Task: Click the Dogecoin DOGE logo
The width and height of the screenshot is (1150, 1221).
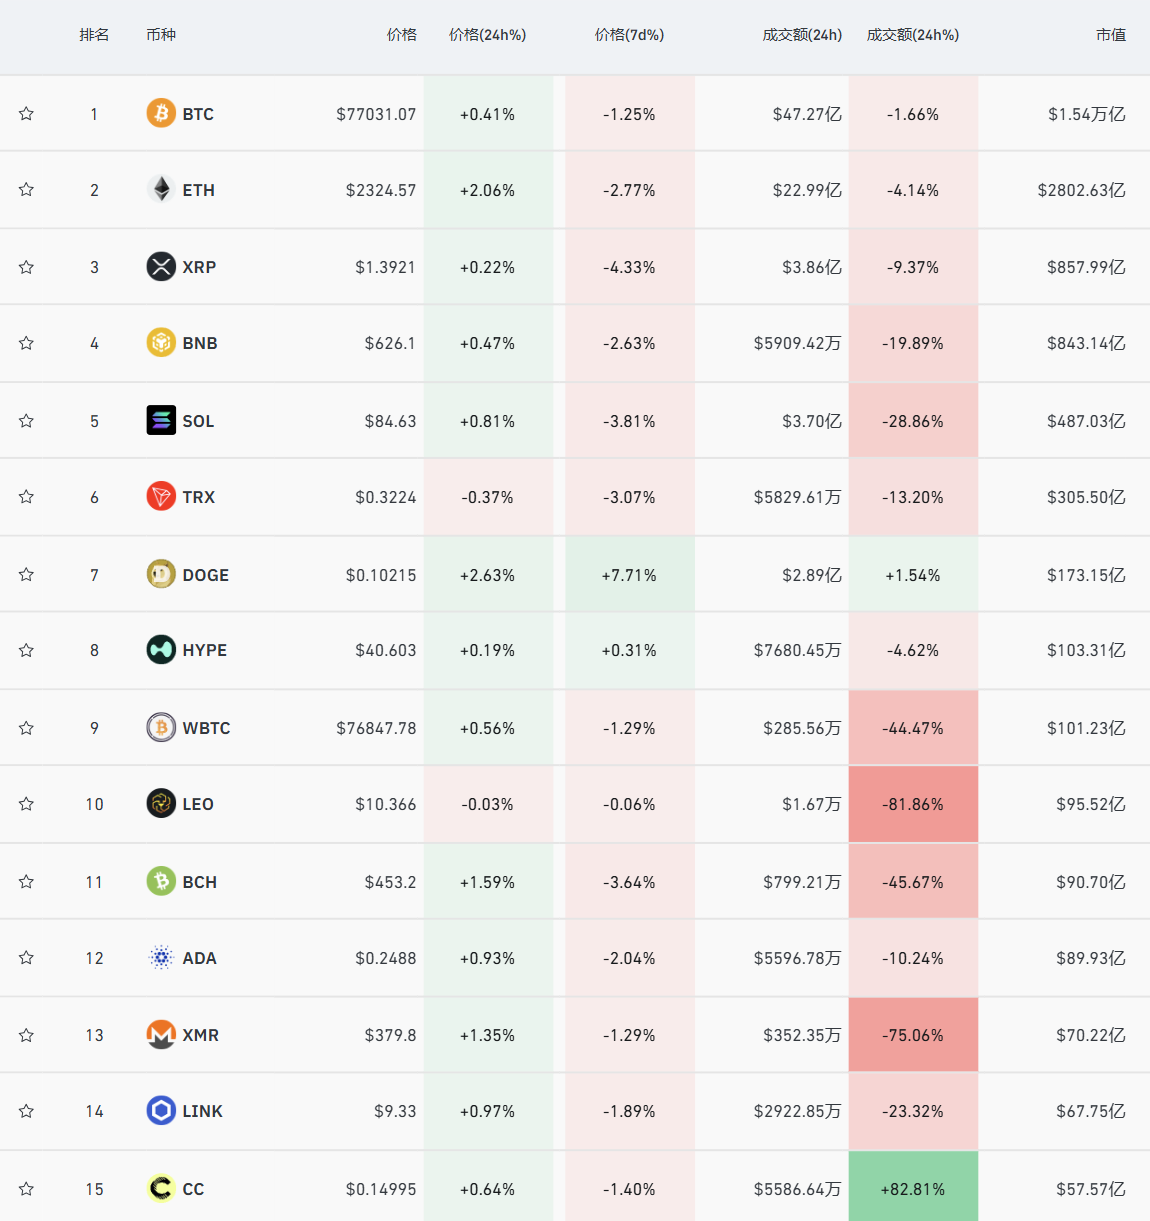Action: click(x=161, y=574)
